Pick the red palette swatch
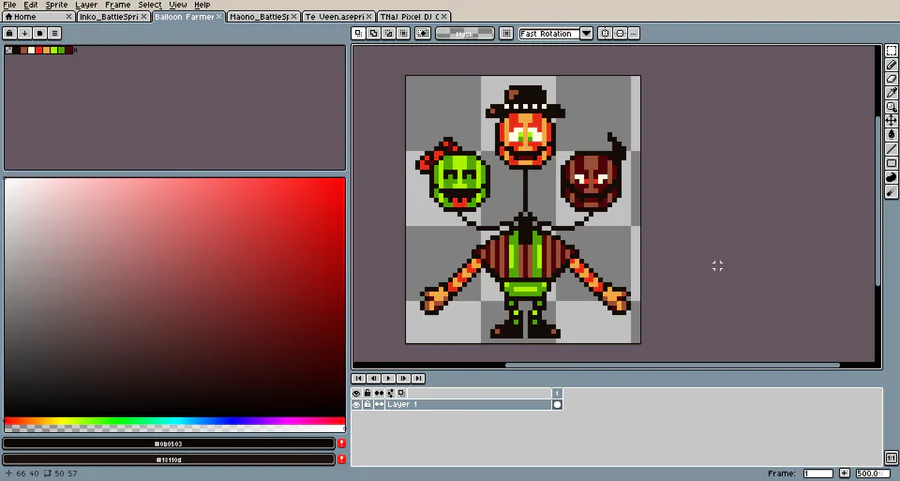900x481 pixels. [x=39, y=51]
